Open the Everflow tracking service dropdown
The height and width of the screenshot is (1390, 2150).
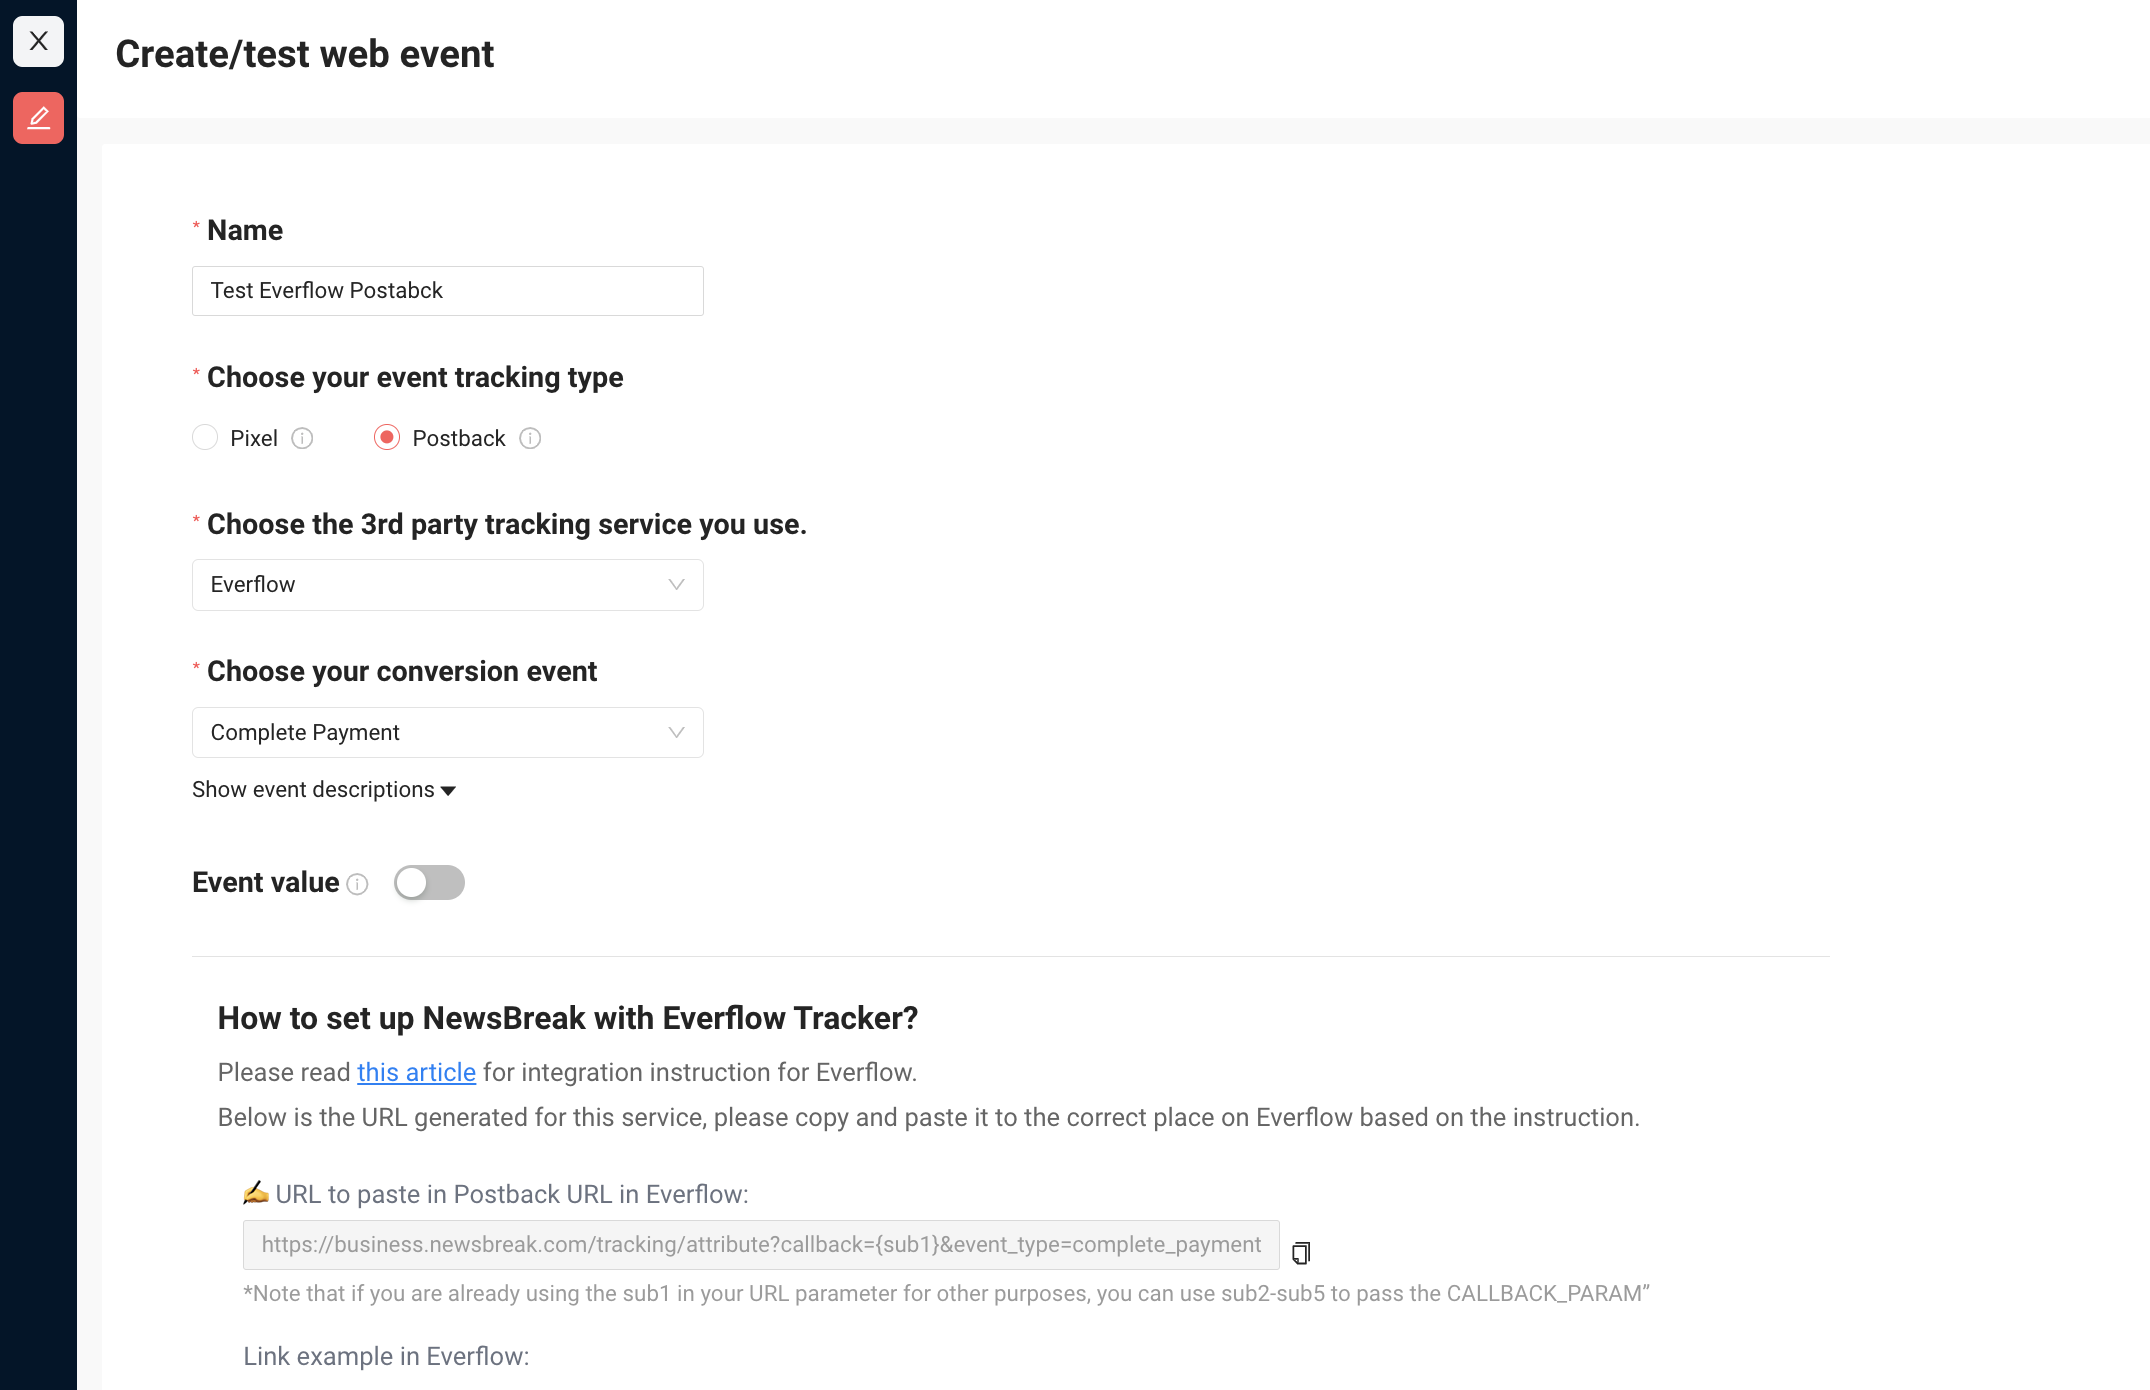click(448, 585)
